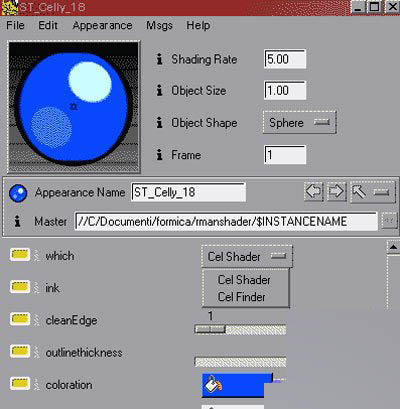Toggle the yellow button beside which
Screen dimensions: 400x409
click(20, 255)
